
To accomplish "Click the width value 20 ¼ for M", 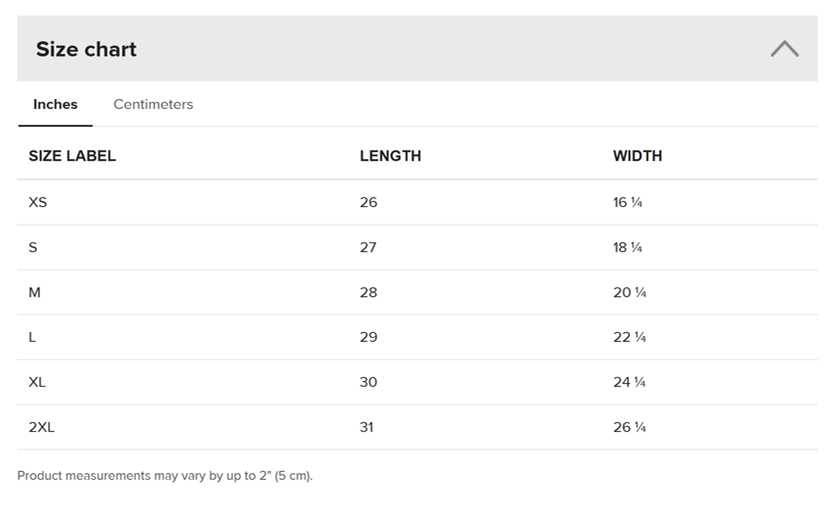I will coord(629,292).
